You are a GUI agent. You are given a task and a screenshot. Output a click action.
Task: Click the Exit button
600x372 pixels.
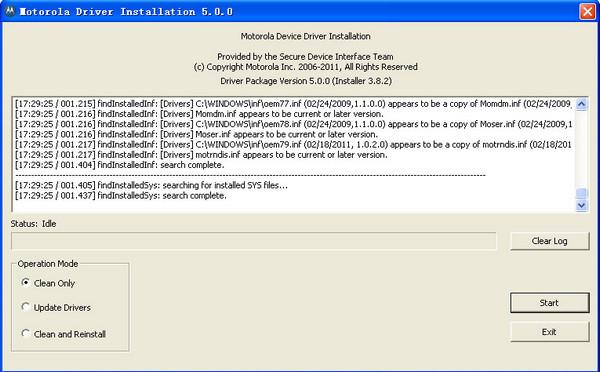[x=549, y=332]
